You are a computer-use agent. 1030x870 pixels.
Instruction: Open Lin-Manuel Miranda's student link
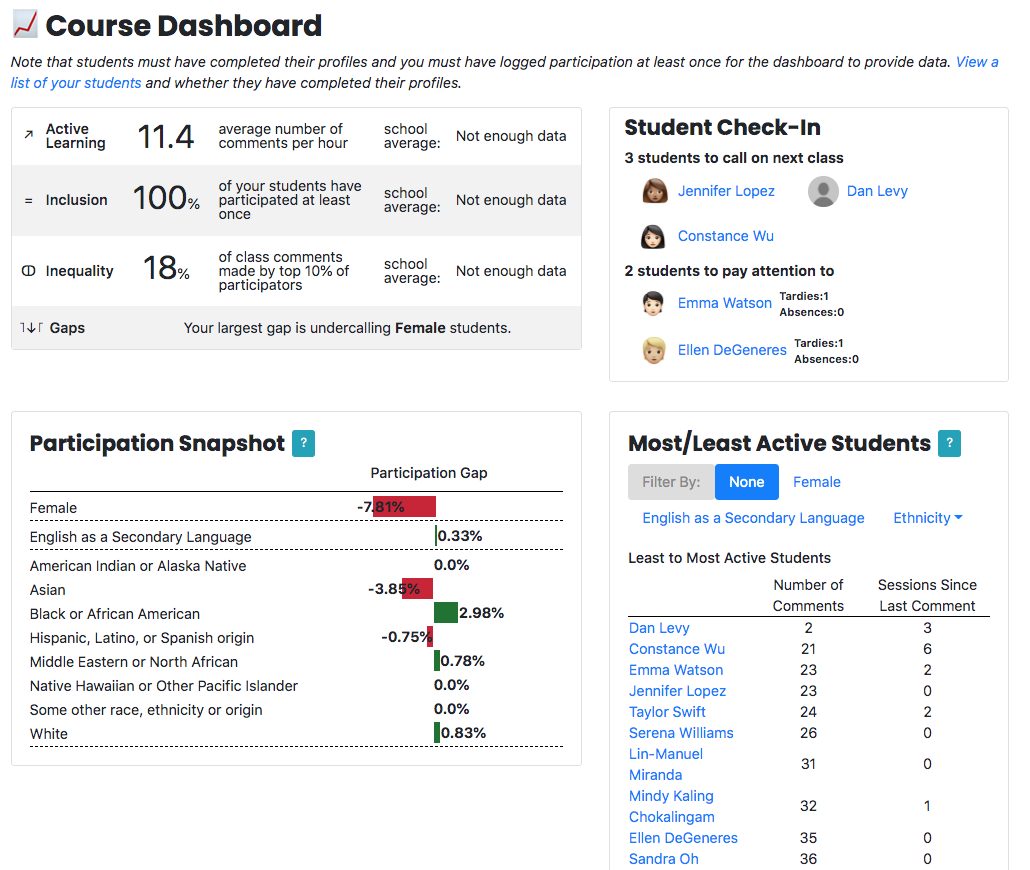click(x=665, y=764)
